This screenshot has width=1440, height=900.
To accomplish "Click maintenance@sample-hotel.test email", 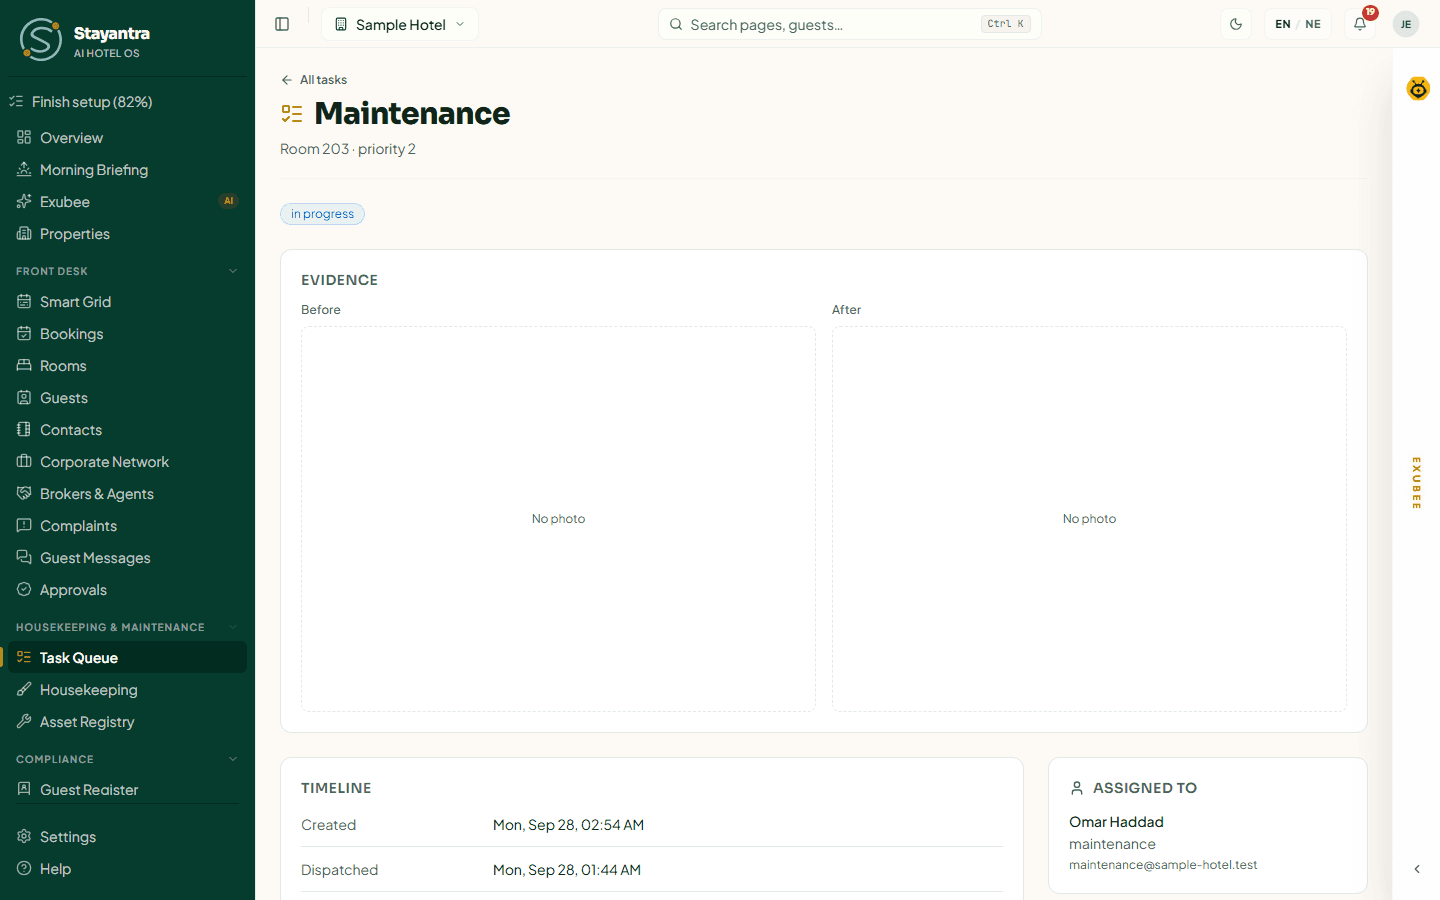I will point(1163,865).
